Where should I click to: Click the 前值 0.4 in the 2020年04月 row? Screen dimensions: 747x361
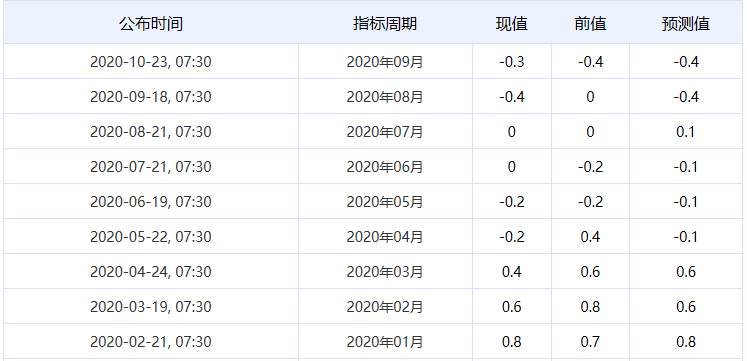(x=590, y=237)
